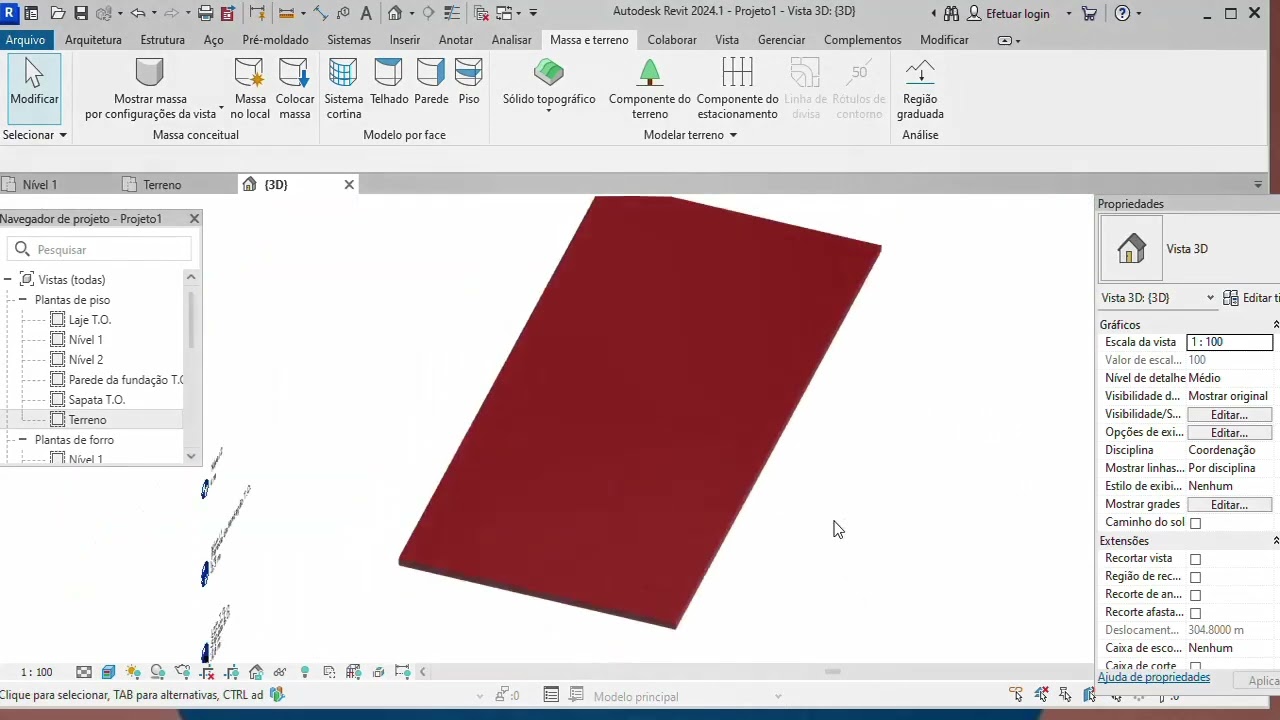Click Mostrar massa por configurações da vista

pos(151,88)
